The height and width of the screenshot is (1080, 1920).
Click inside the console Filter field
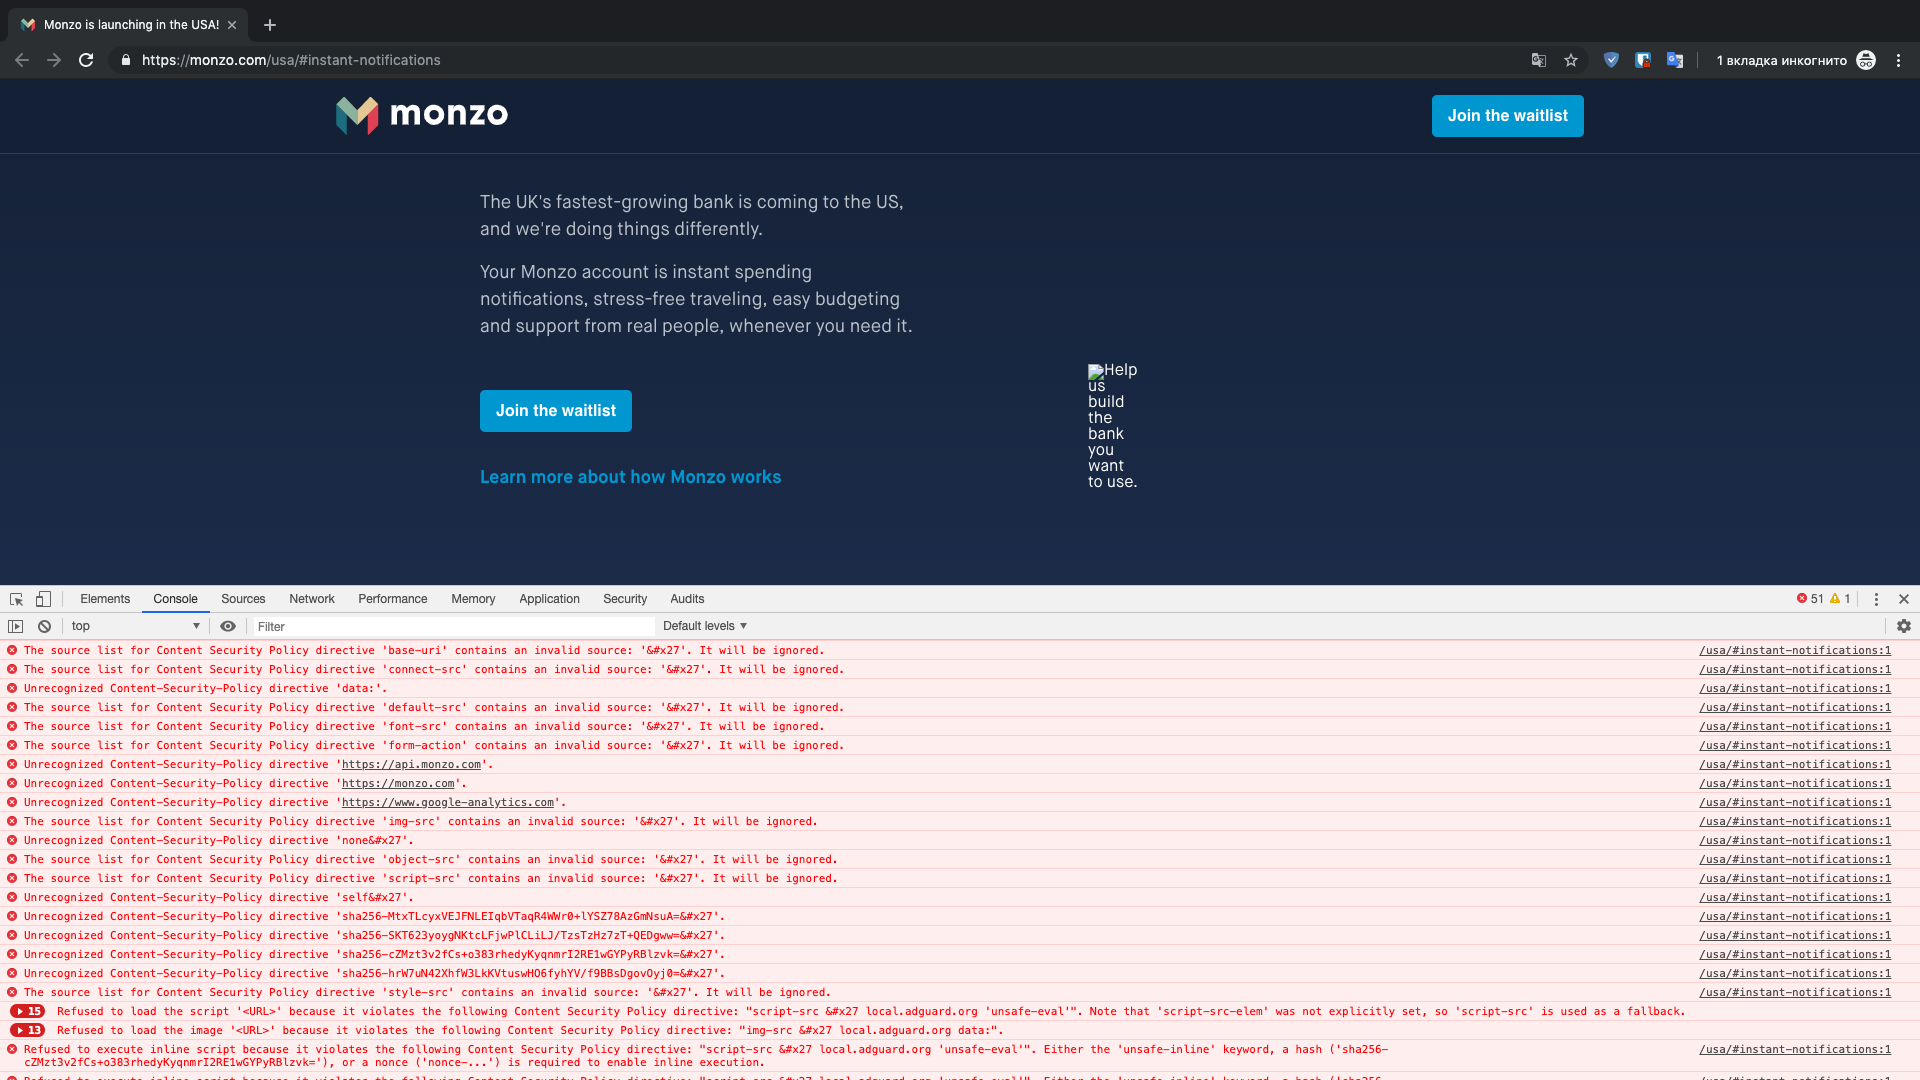(x=450, y=626)
